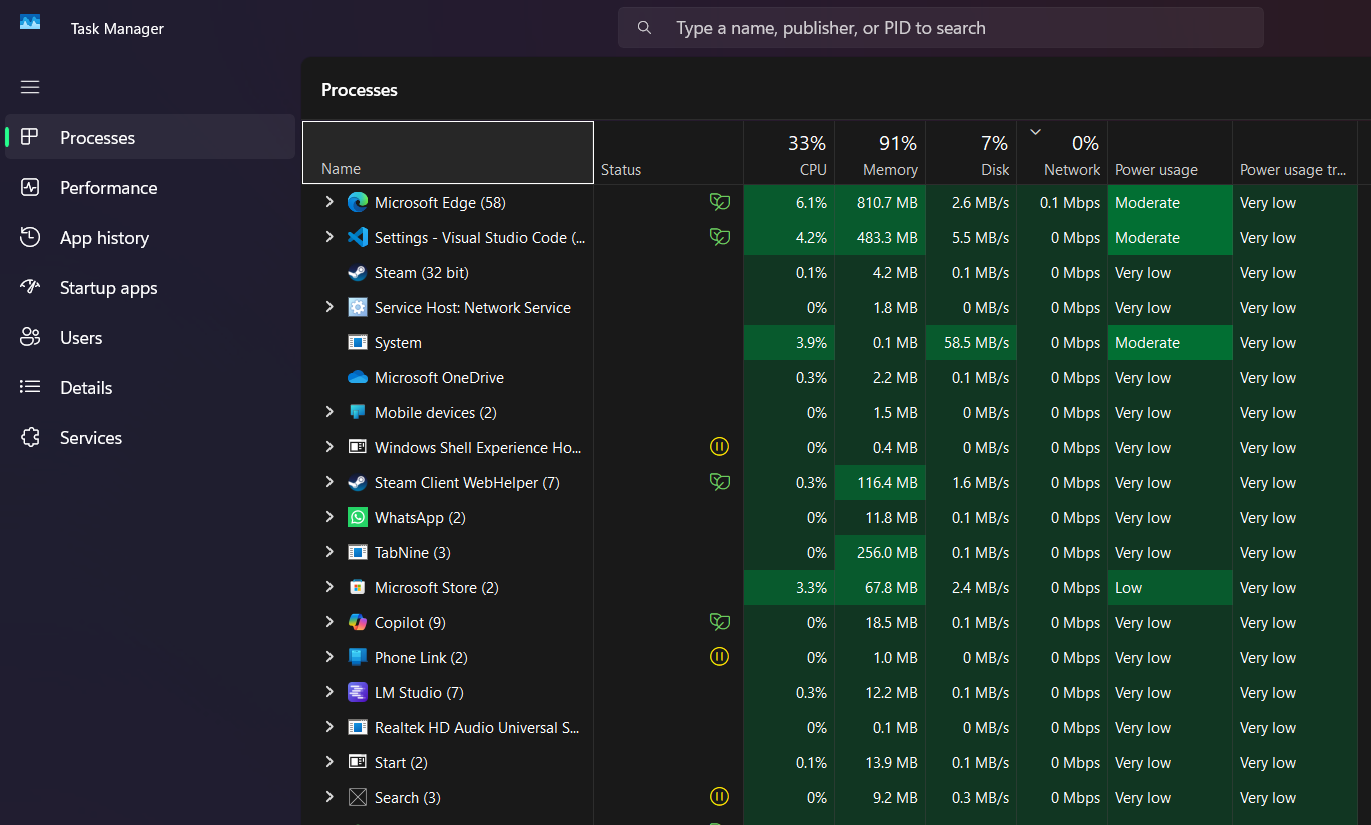The height and width of the screenshot is (825, 1371).
Task: Open the Users page
Action: [x=150, y=338]
